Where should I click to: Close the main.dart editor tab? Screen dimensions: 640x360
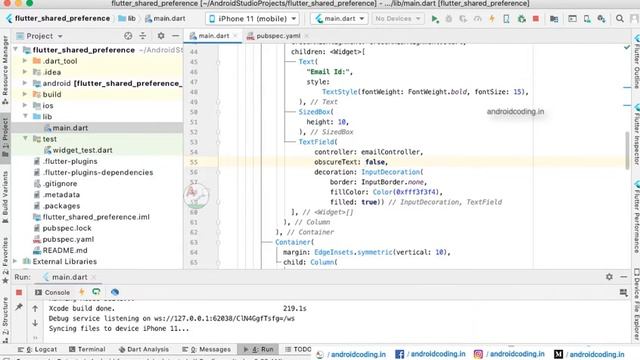235,36
